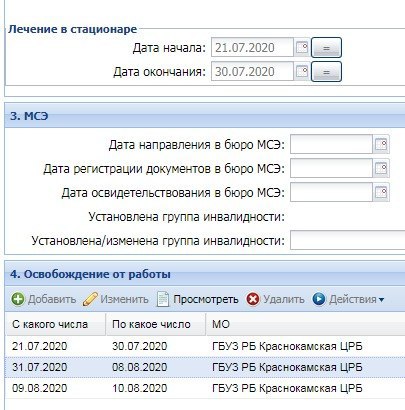Open calendar for Дата освидетельствования в бюро МСЭ
The image size is (405, 410).
[x=381, y=192]
